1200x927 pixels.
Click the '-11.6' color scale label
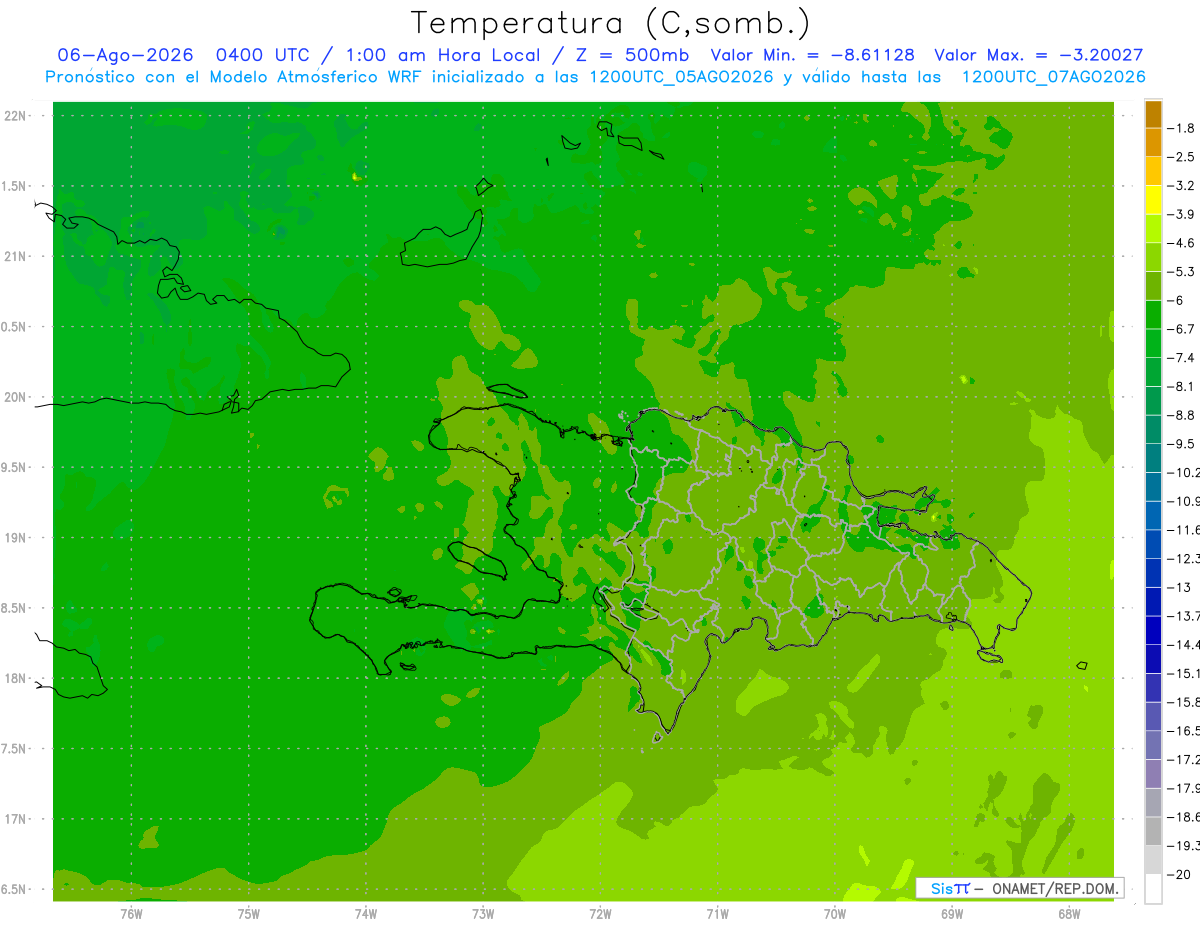coord(1183,530)
